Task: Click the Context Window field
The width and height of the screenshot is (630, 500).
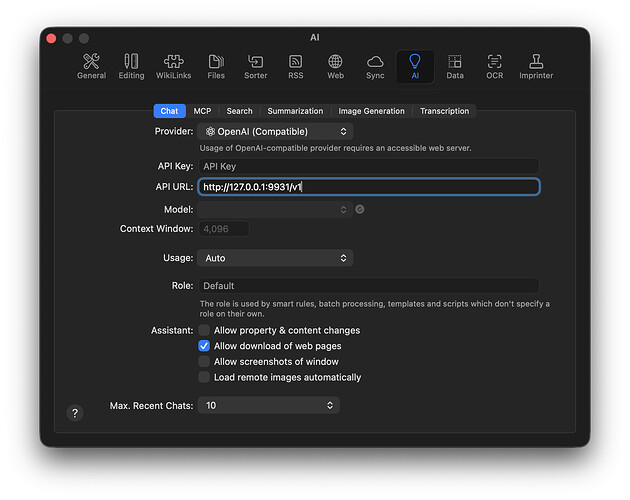Action: tap(223, 229)
